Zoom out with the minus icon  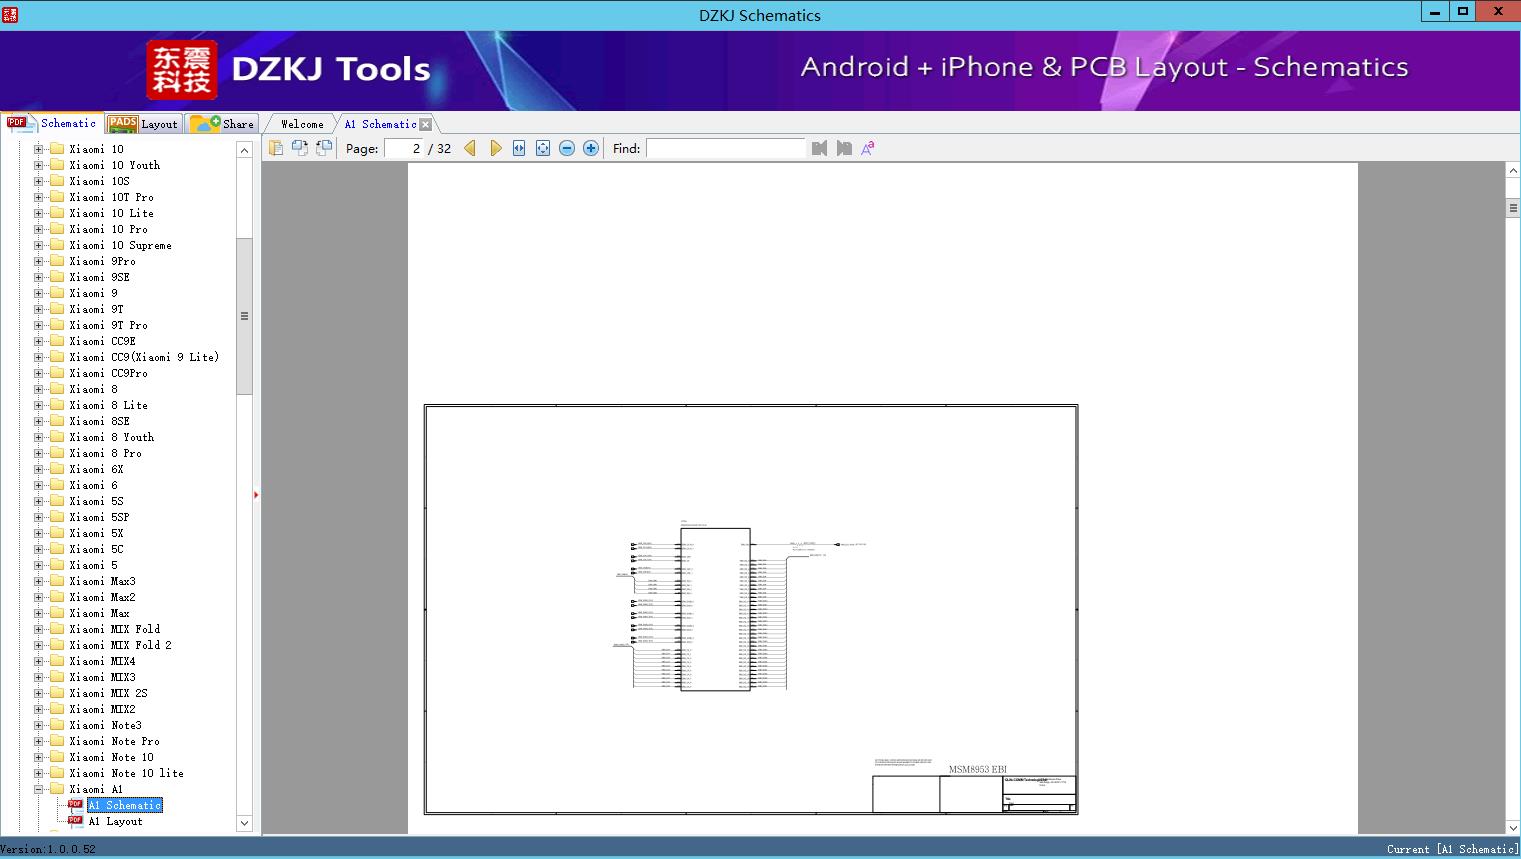coord(567,148)
